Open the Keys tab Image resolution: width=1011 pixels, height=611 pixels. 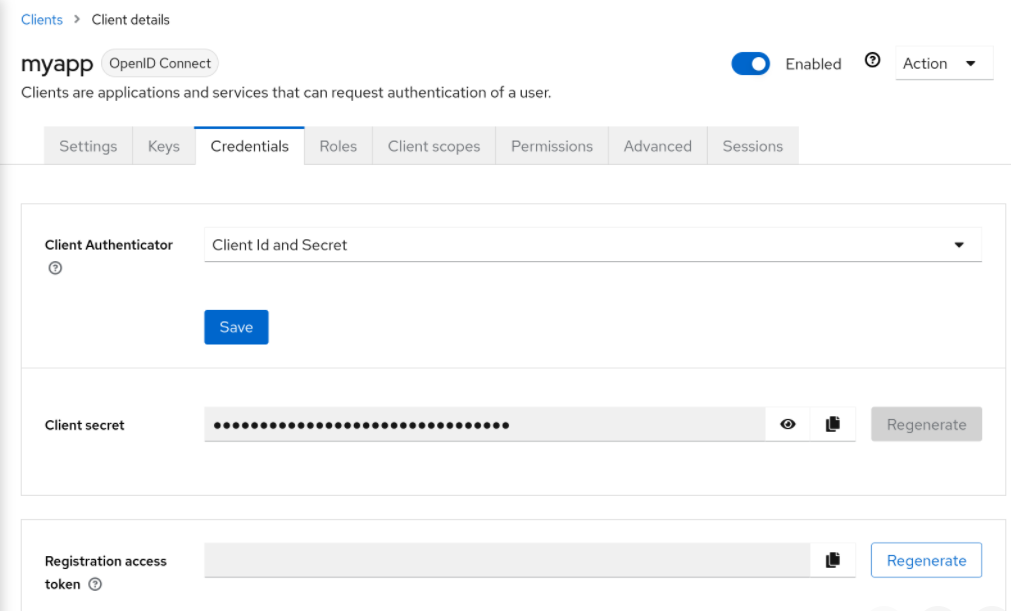click(163, 145)
